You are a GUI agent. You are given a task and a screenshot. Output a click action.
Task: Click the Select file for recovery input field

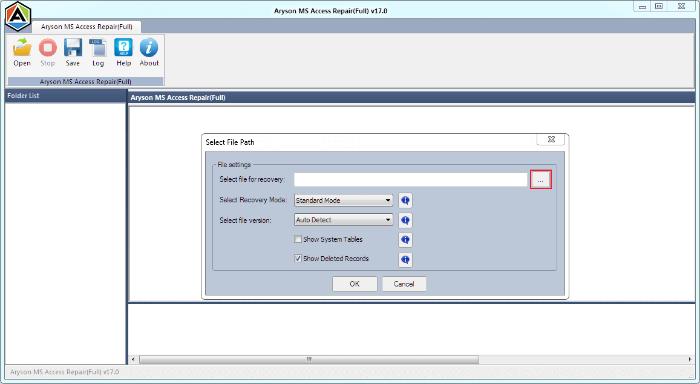pos(411,179)
